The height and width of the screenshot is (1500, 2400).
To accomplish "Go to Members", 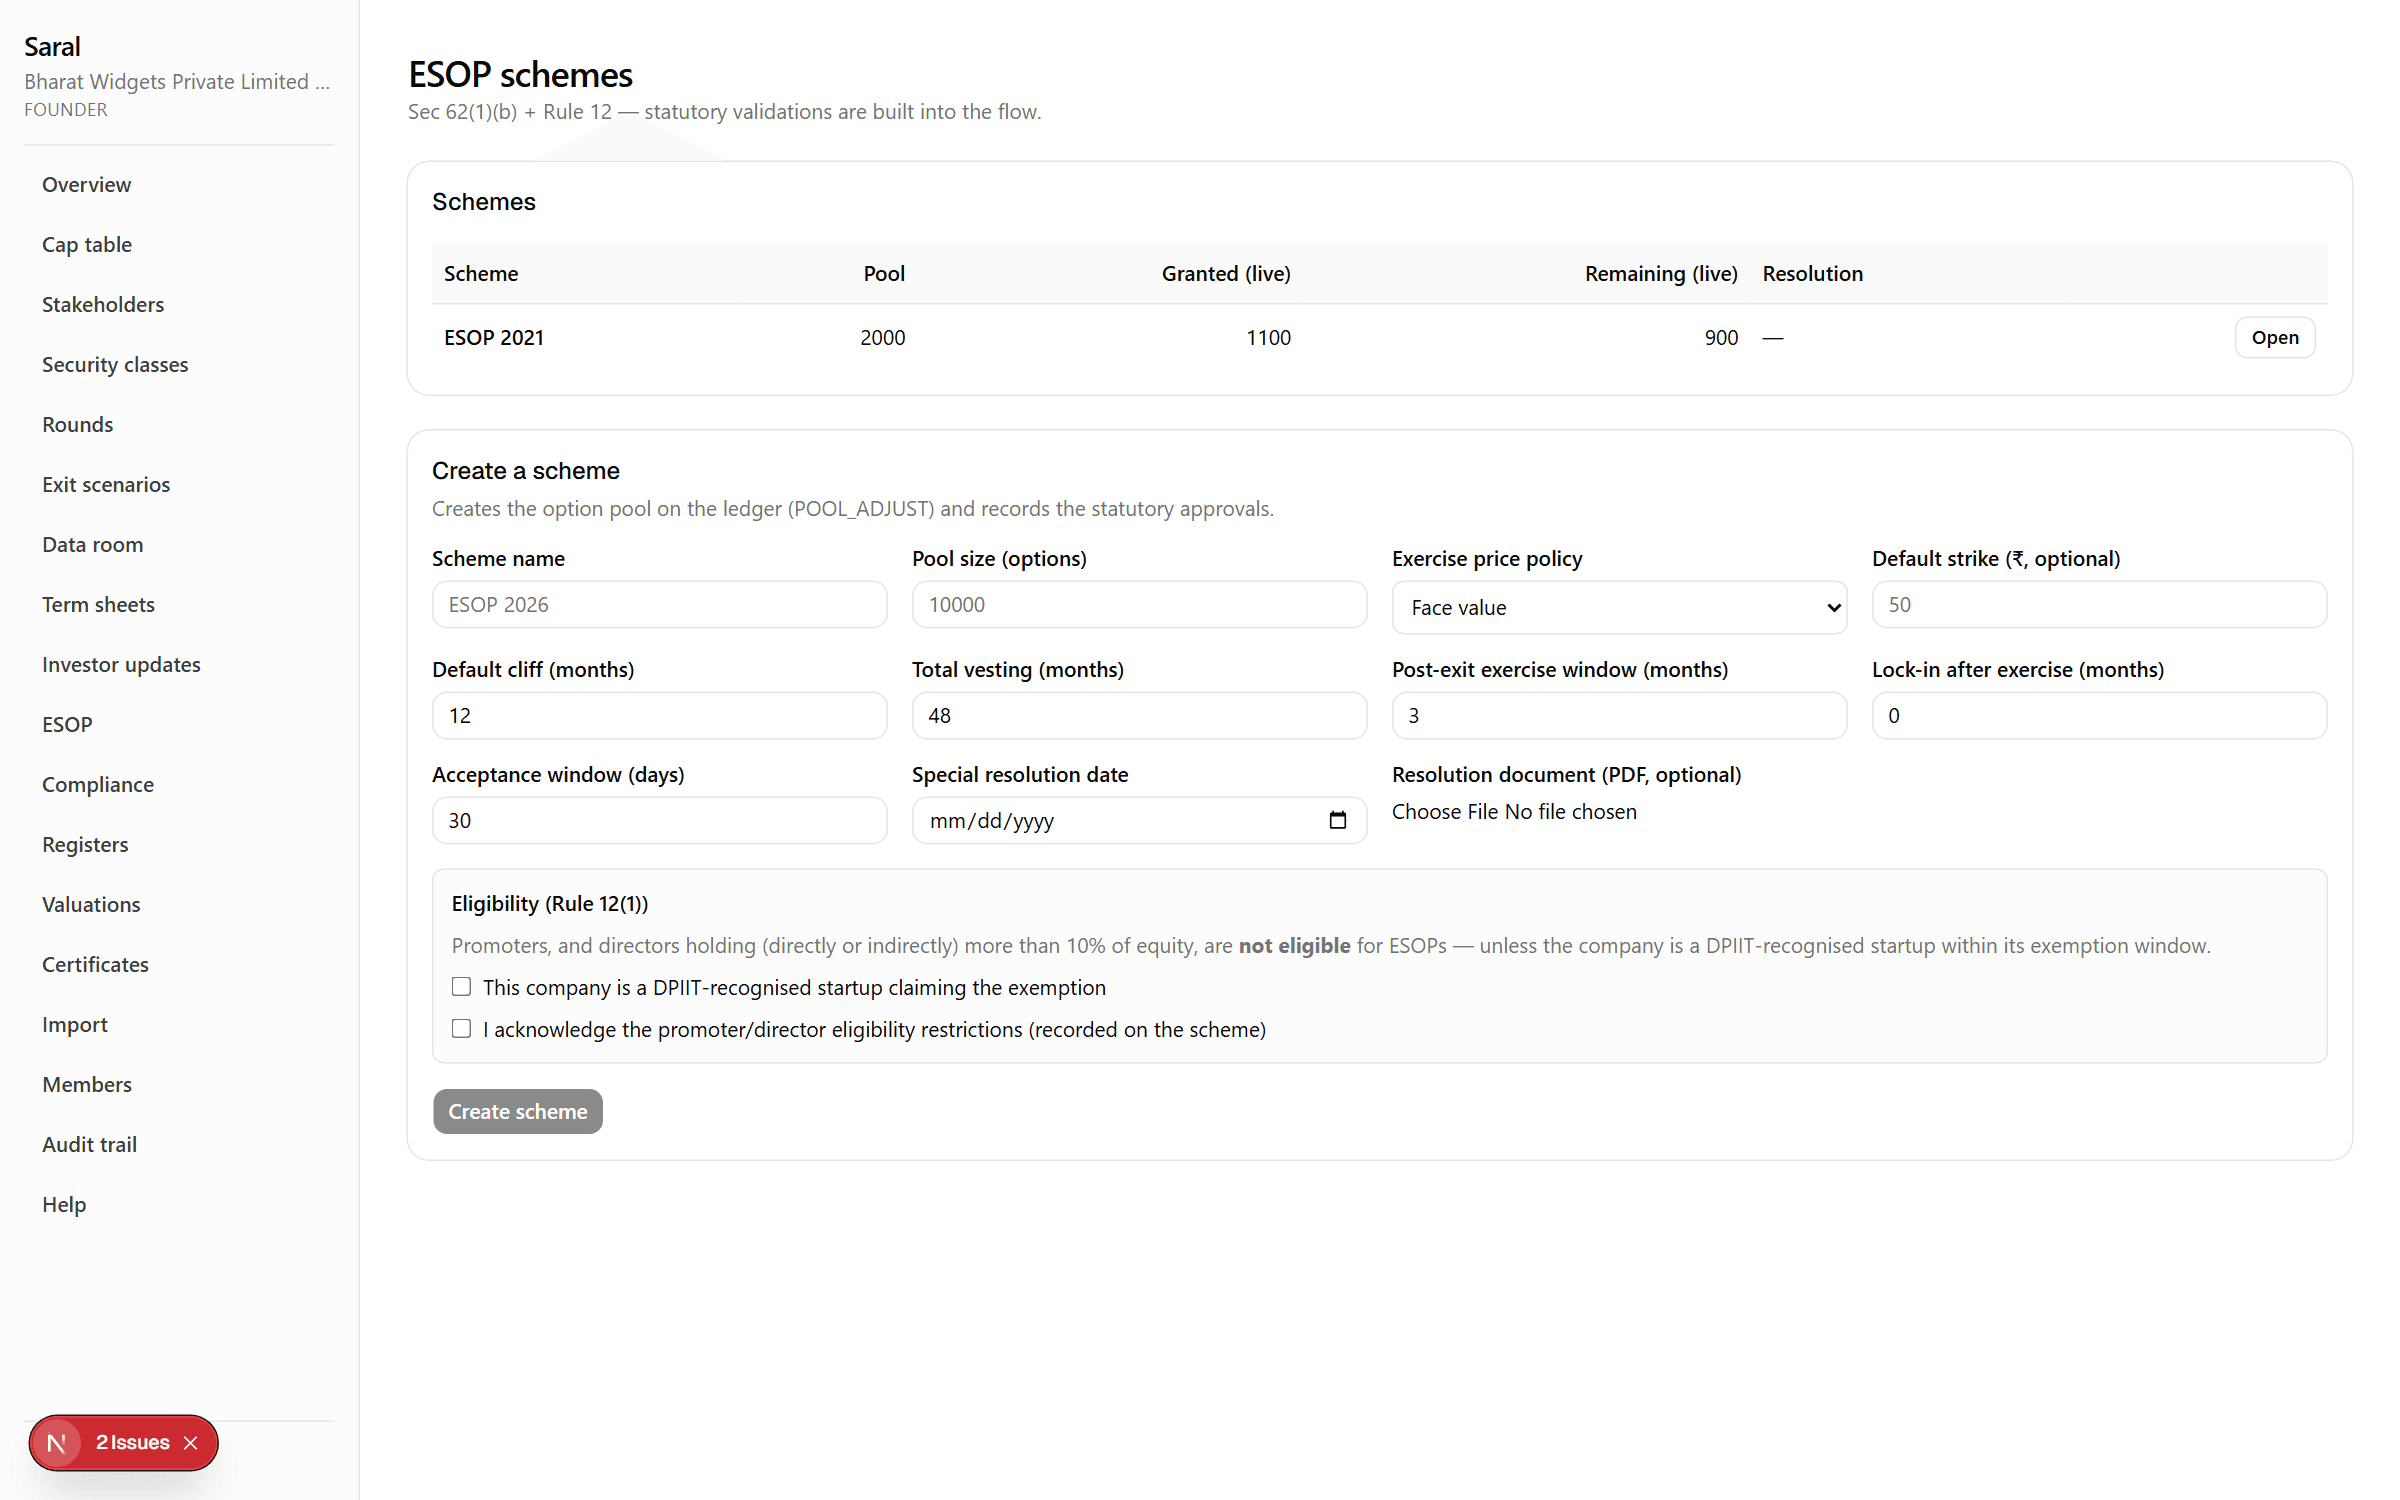I will coord(87,1084).
